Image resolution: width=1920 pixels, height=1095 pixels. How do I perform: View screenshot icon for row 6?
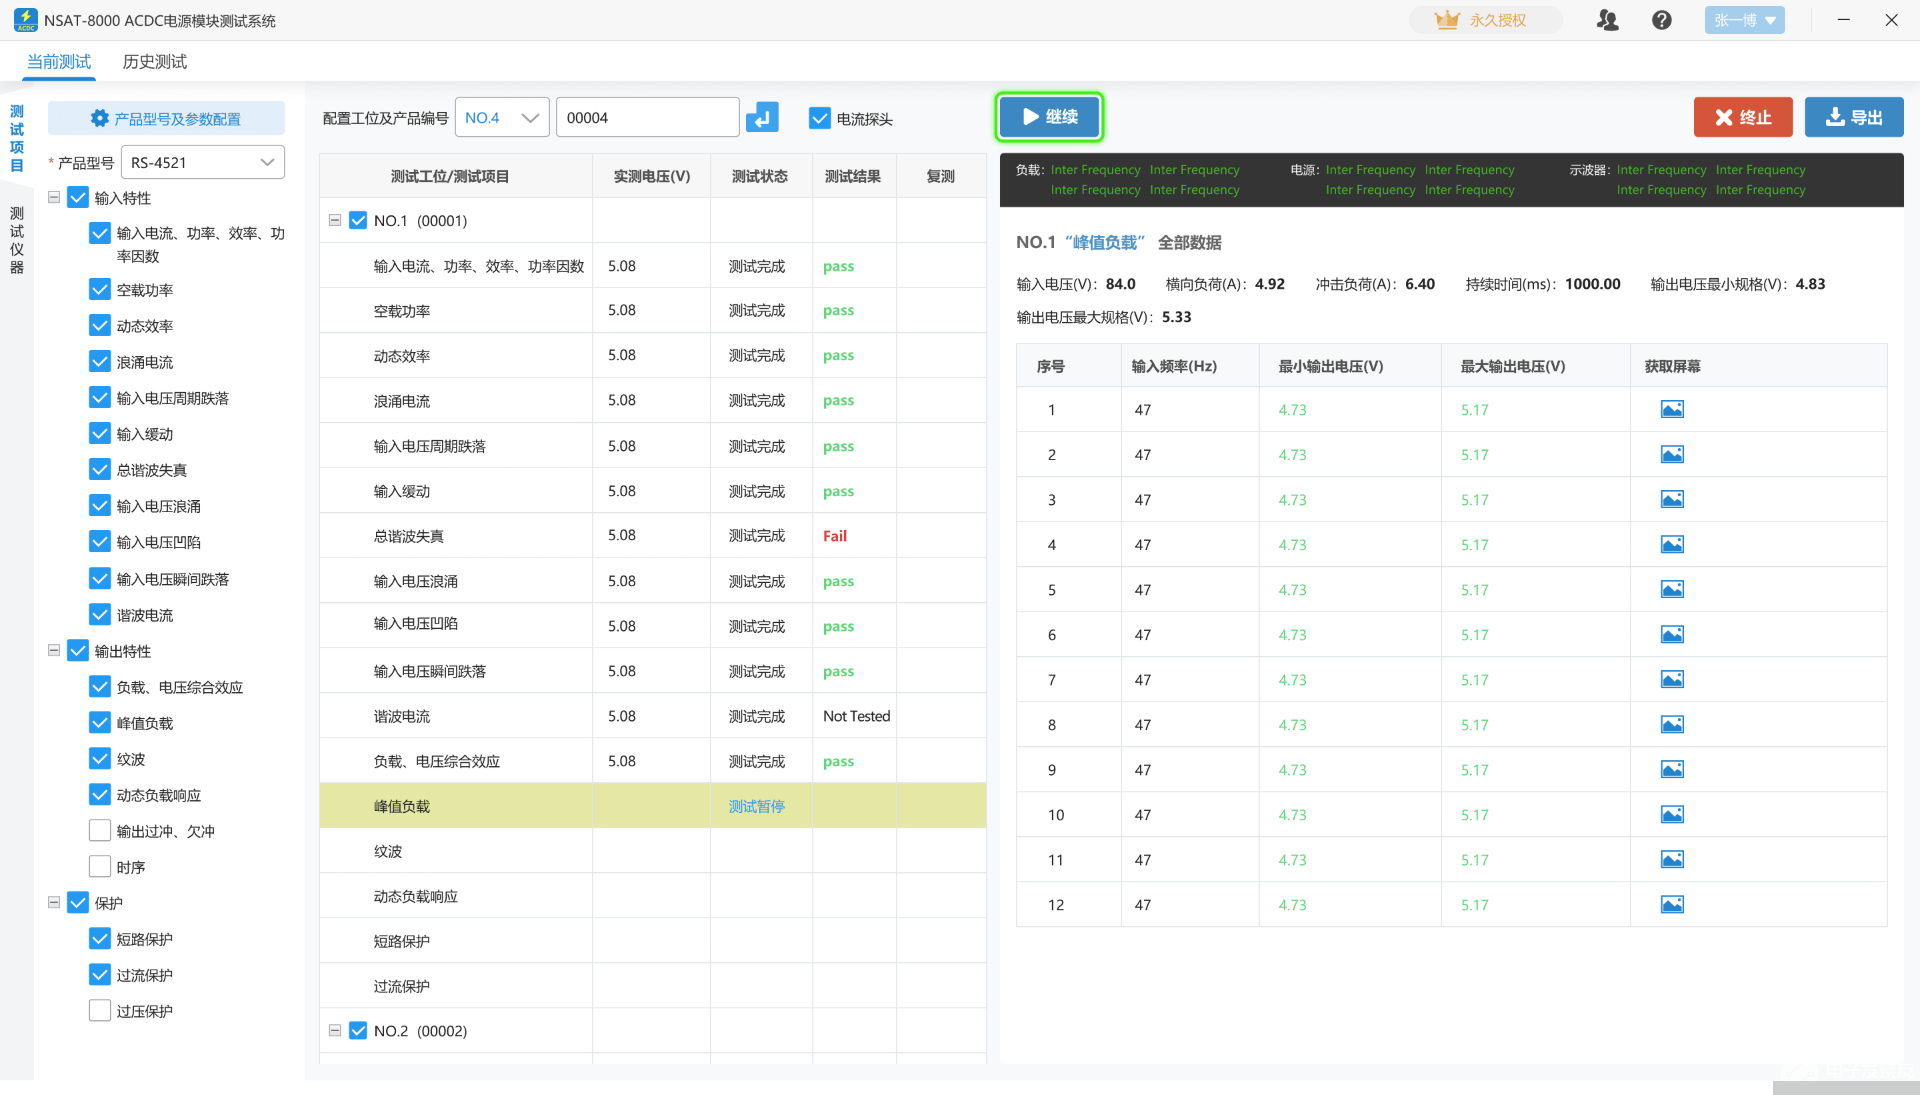pos(1672,634)
